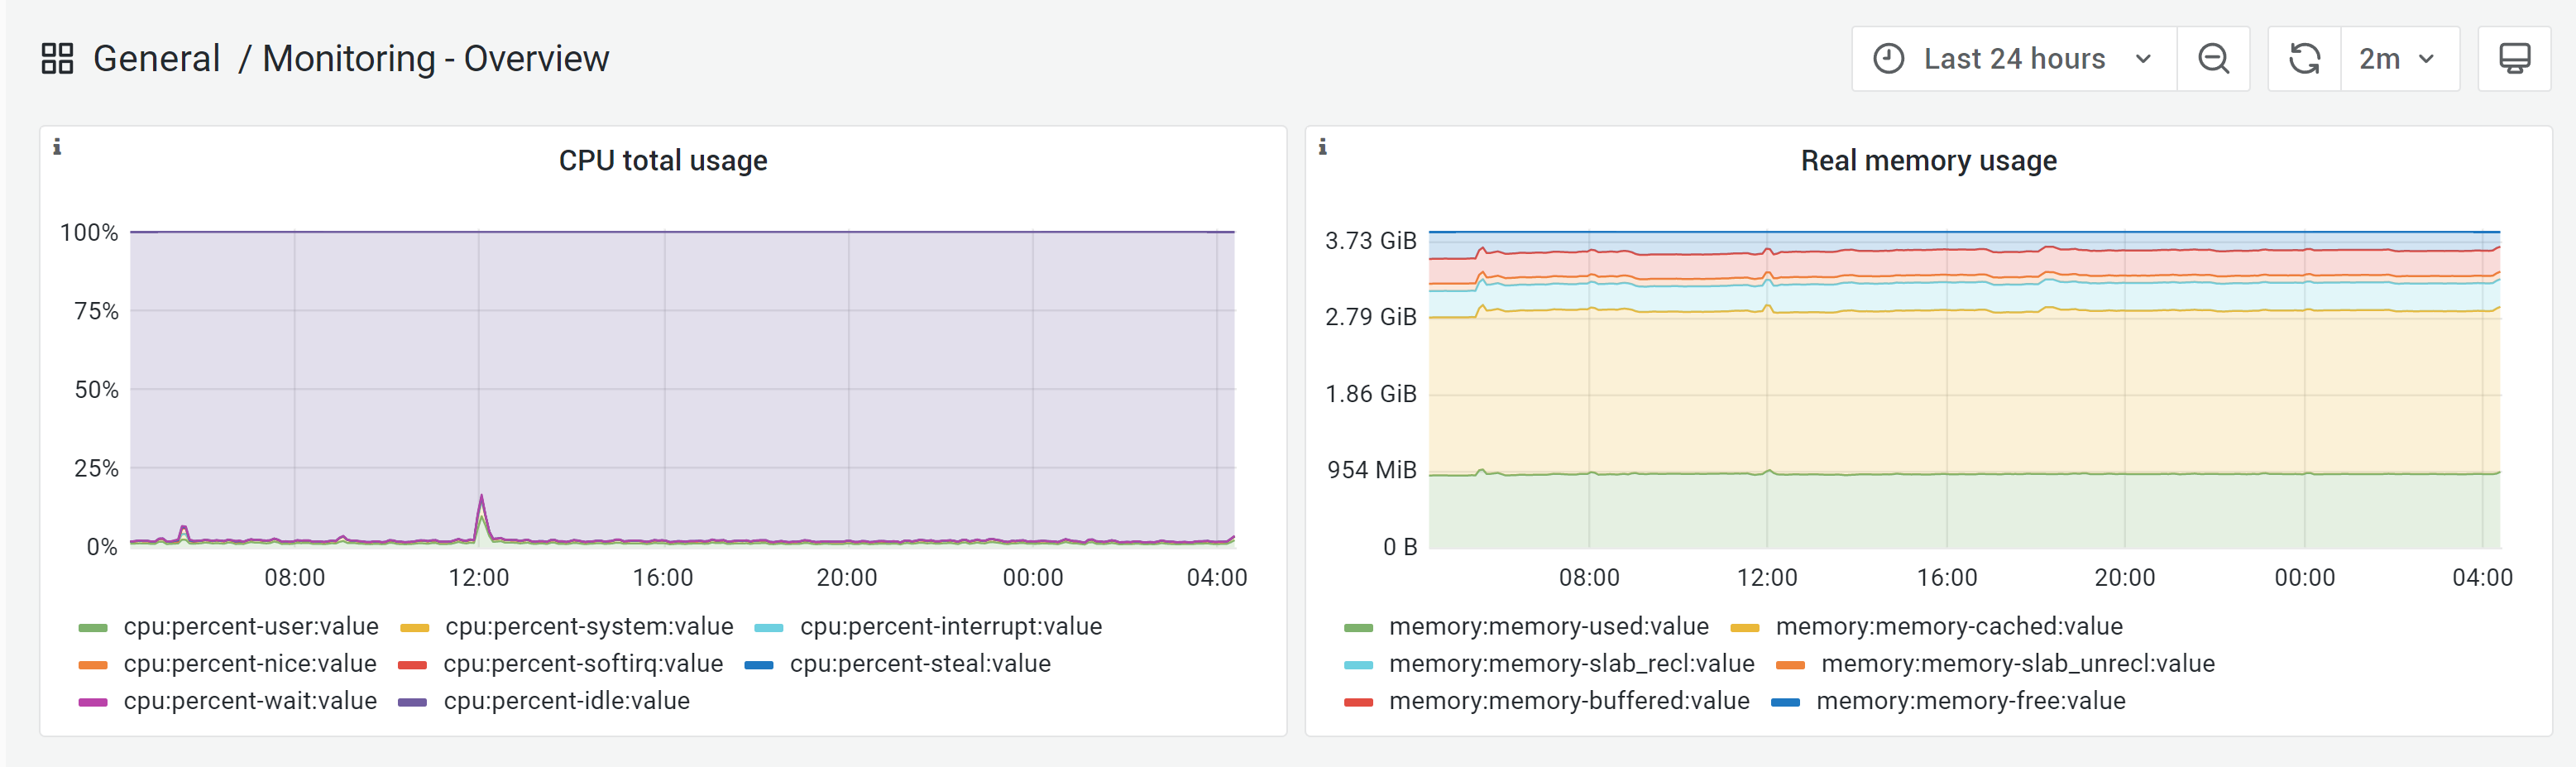Screen dimensions: 2576x767
Task: Click the clock icon in time picker
Action: [1888, 59]
